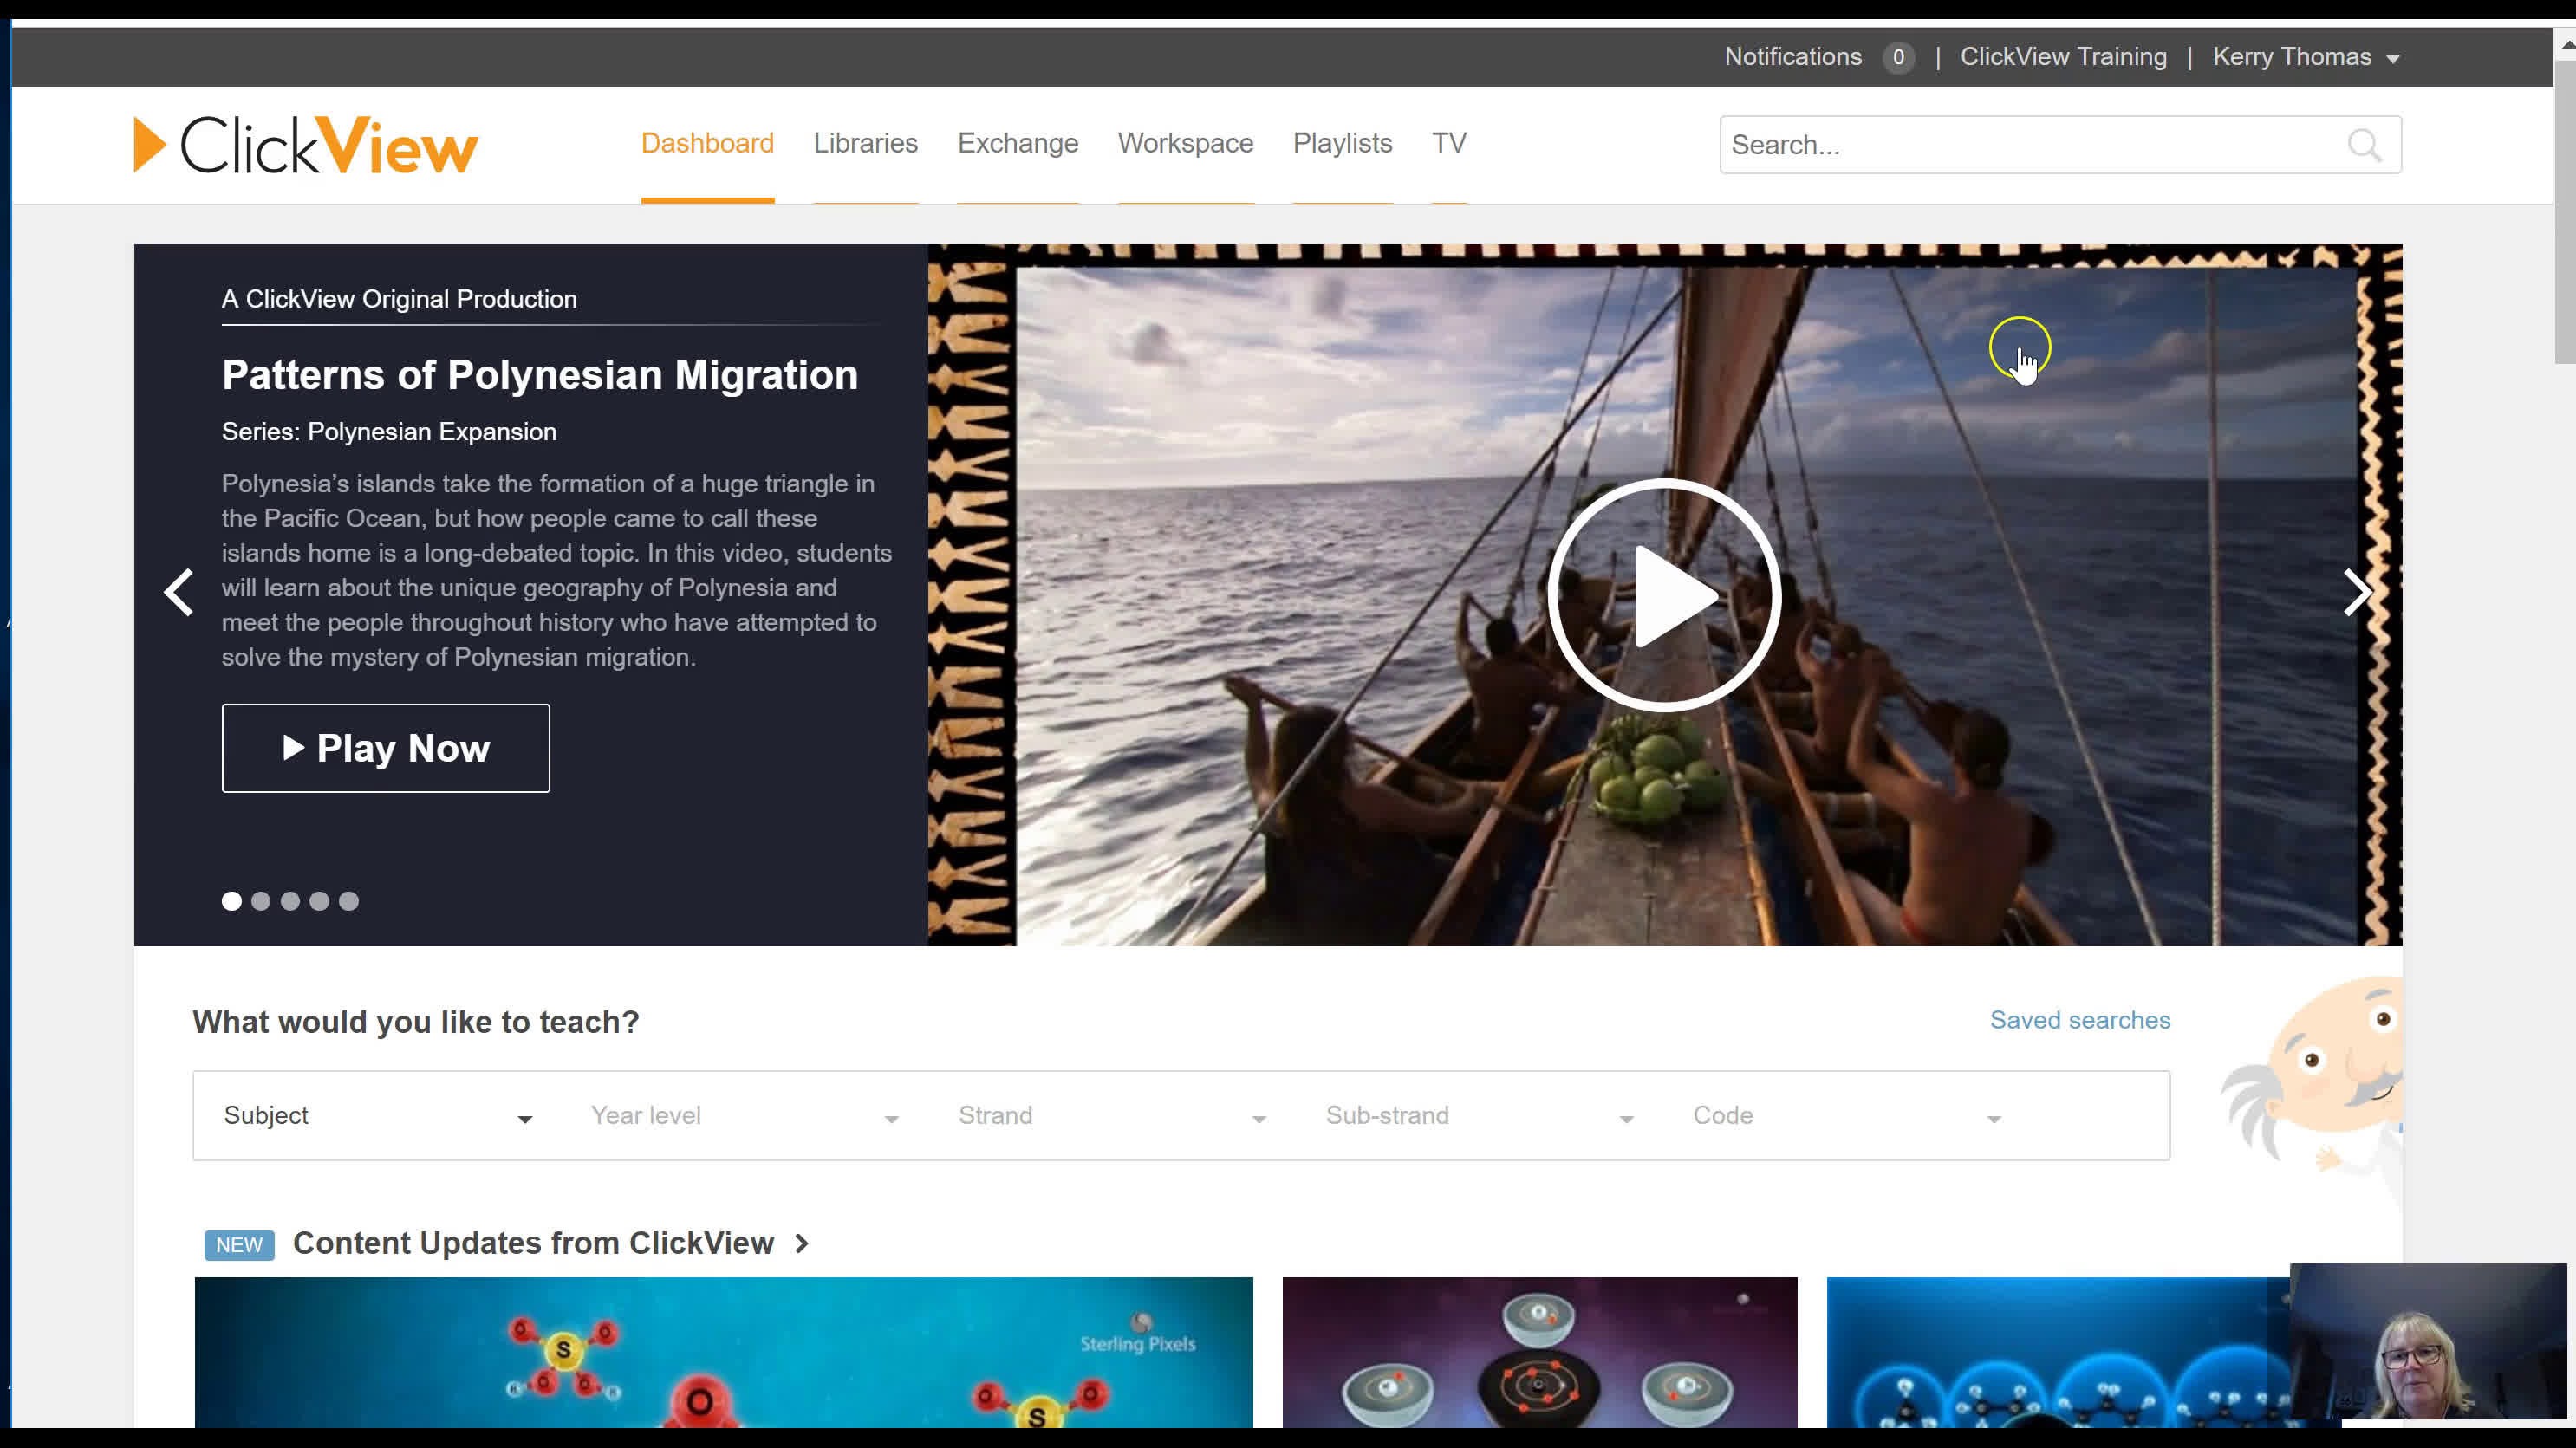
Task: Select the second carousel dot
Action: click(x=261, y=901)
